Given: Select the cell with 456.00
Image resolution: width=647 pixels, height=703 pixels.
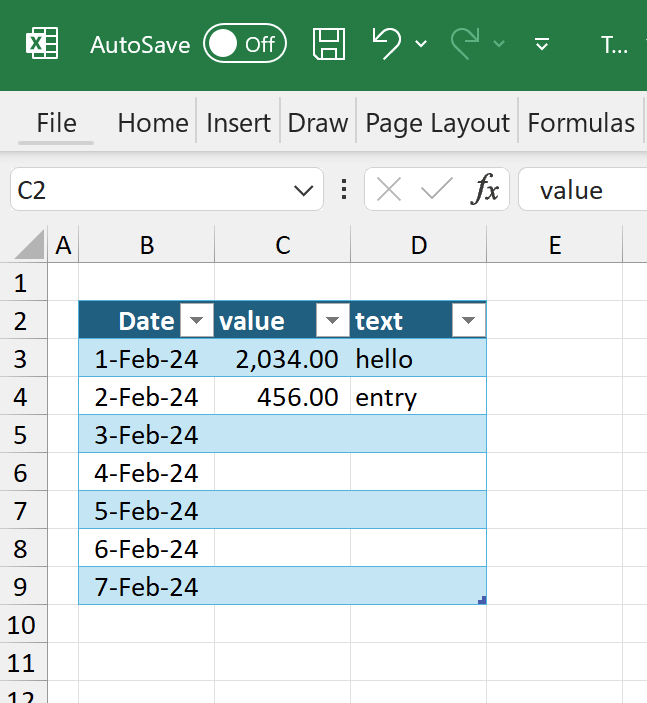Looking at the screenshot, I should (x=282, y=396).
